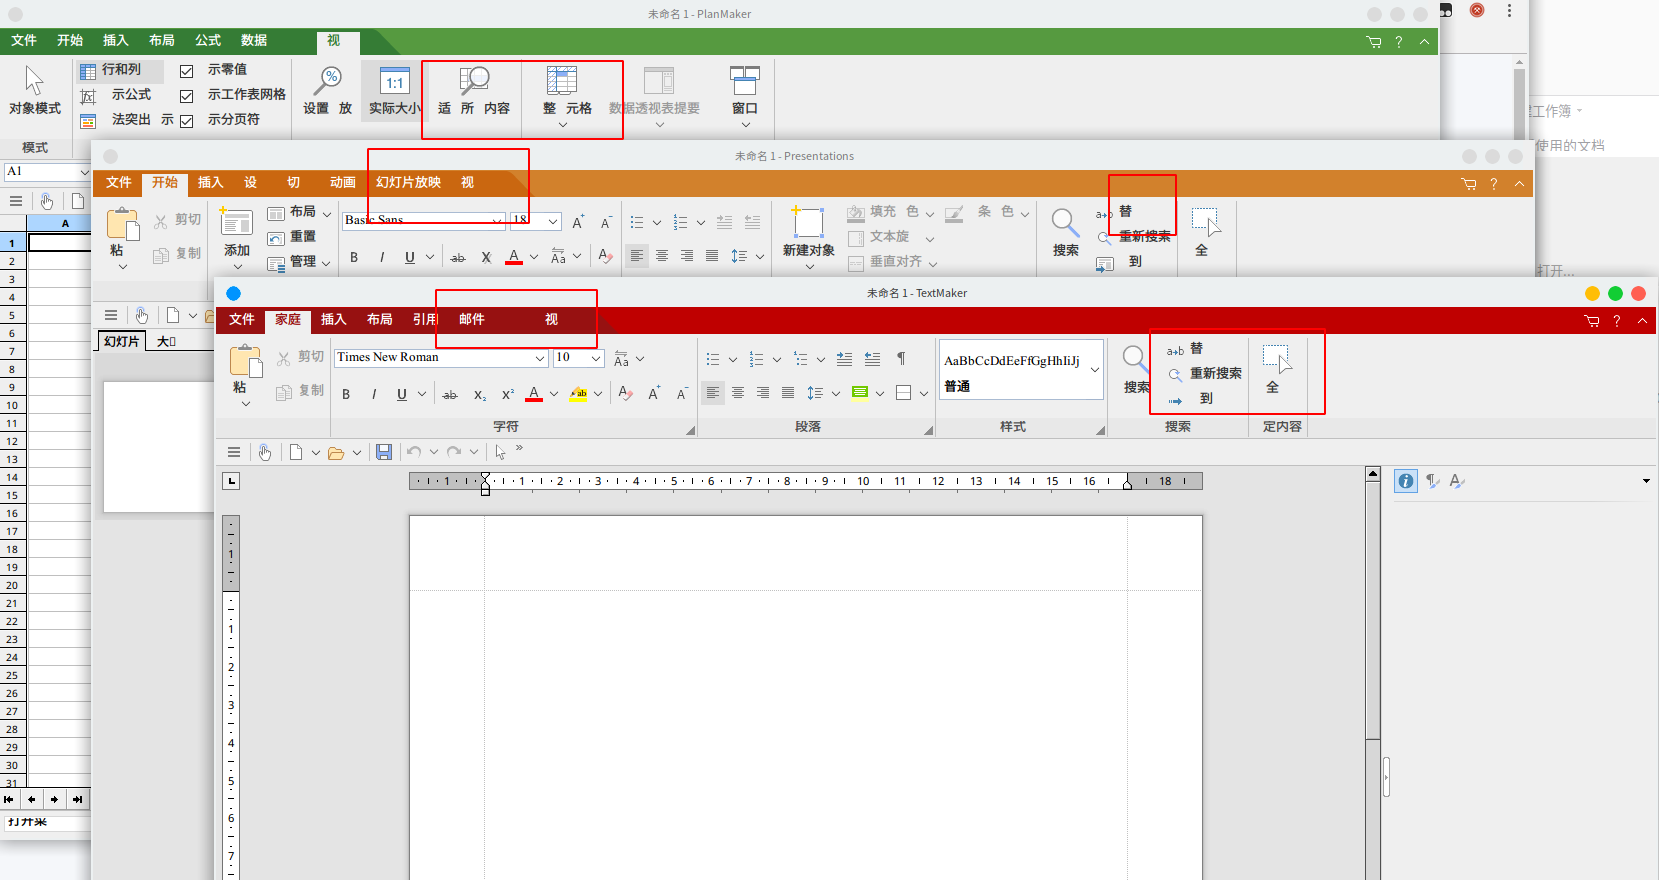The image size is (1659, 880).
Task: Click the 新建对象 icon in Presentations
Action: click(808, 230)
